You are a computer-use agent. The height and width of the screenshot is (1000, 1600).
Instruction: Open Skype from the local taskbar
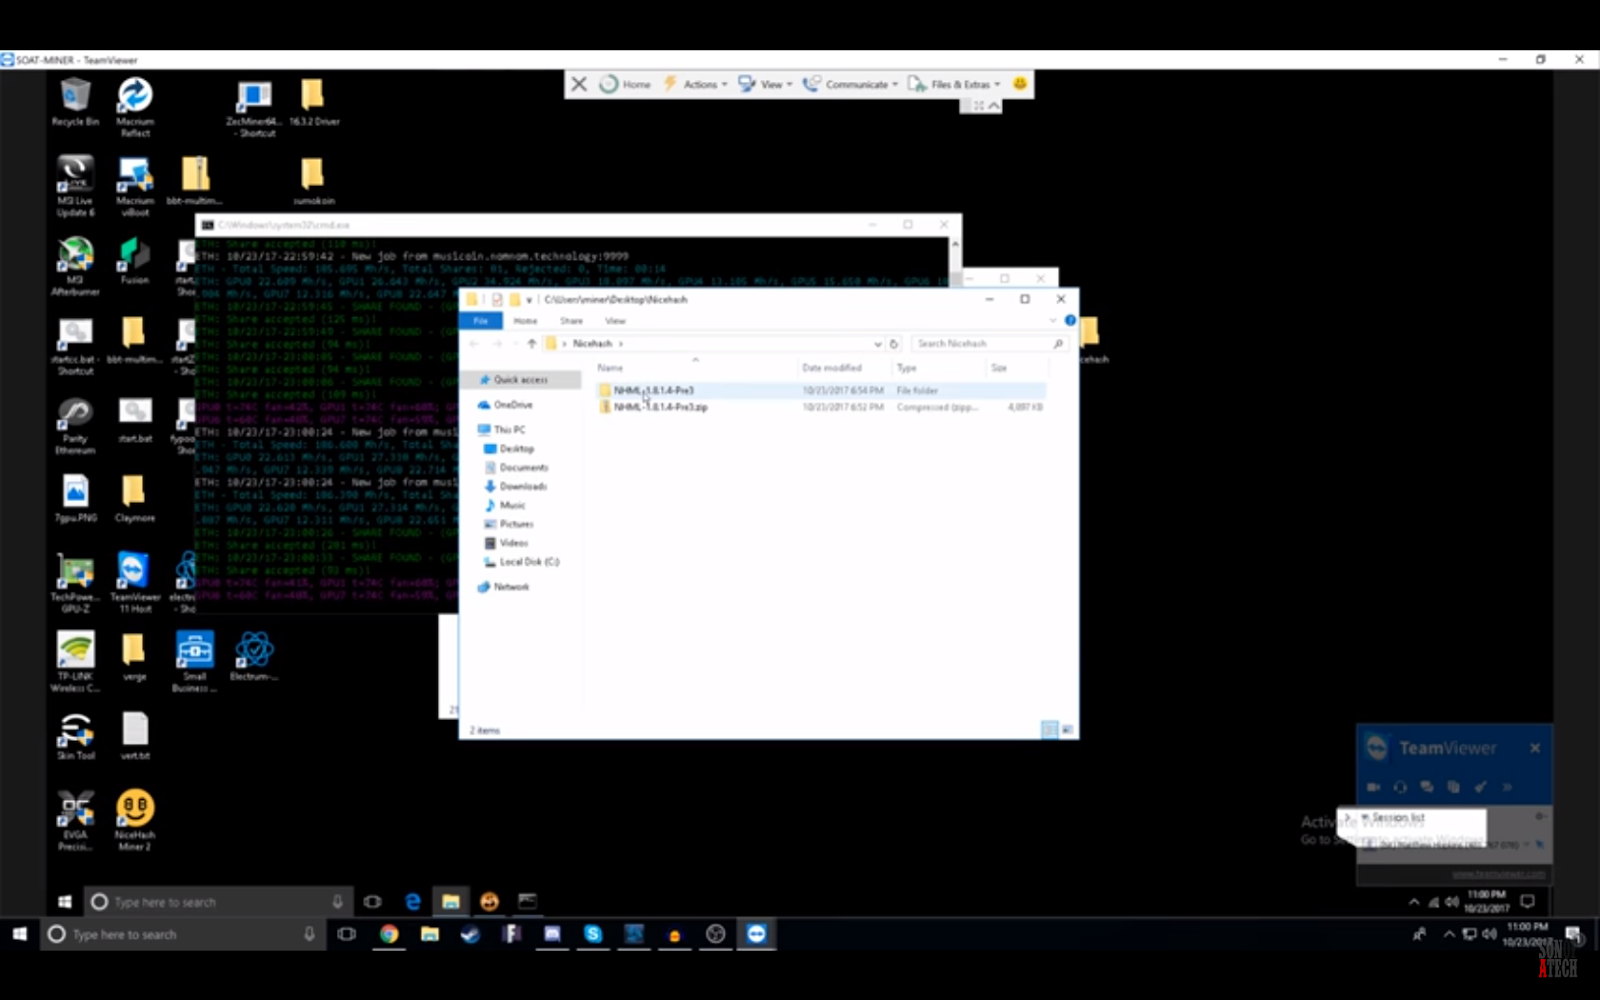coord(593,934)
